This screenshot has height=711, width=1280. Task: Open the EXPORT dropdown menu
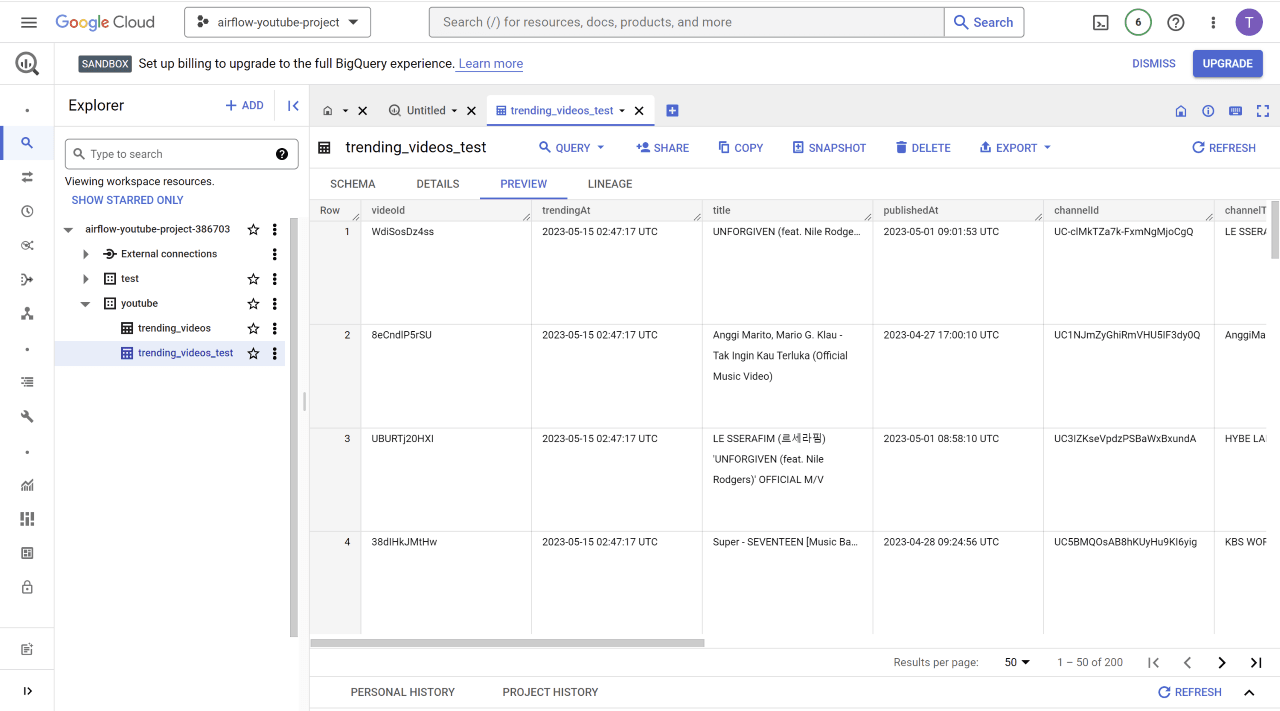[x=1015, y=148]
